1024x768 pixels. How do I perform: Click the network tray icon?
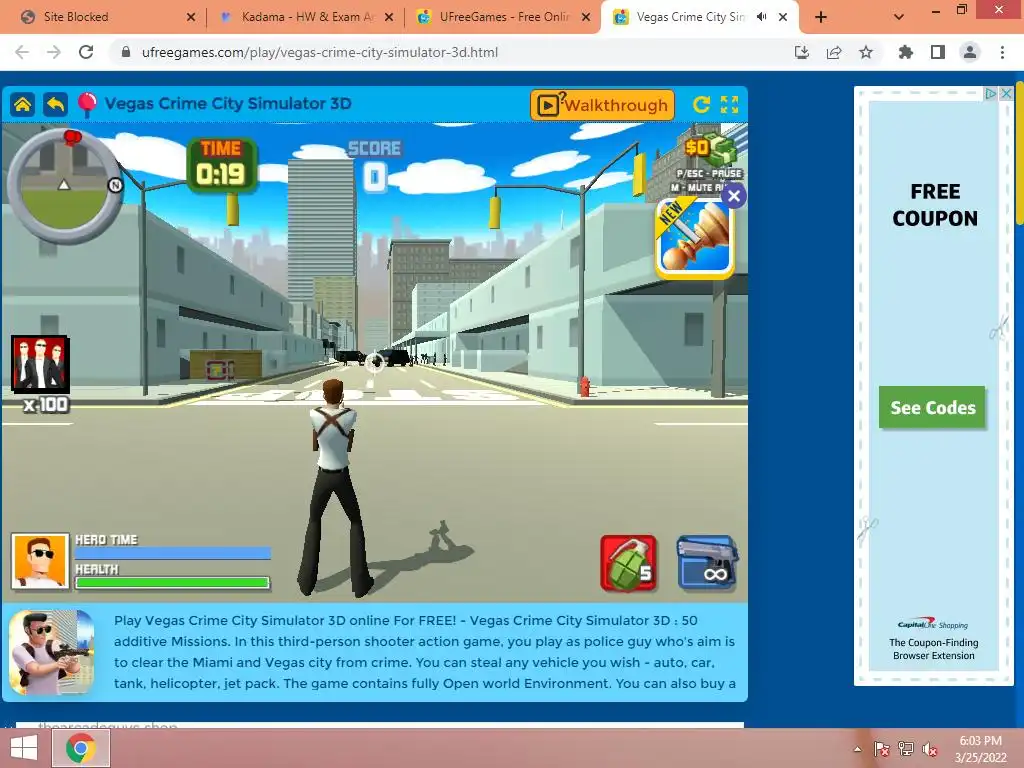pos(905,749)
